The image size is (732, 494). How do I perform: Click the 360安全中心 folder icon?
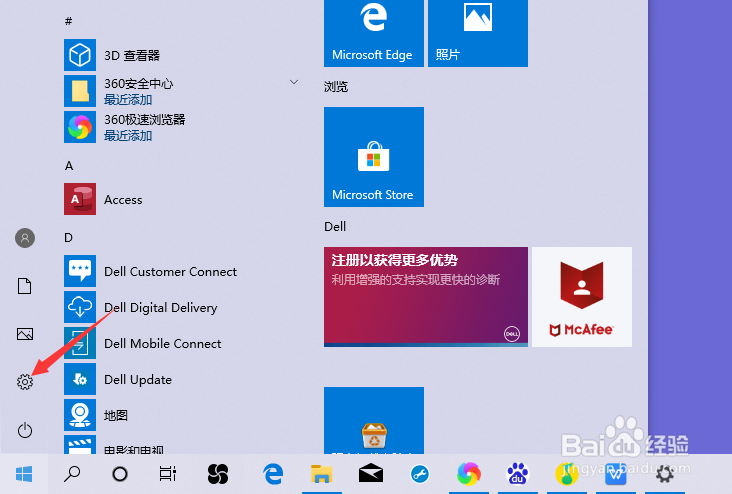pyautogui.click(x=80, y=91)
